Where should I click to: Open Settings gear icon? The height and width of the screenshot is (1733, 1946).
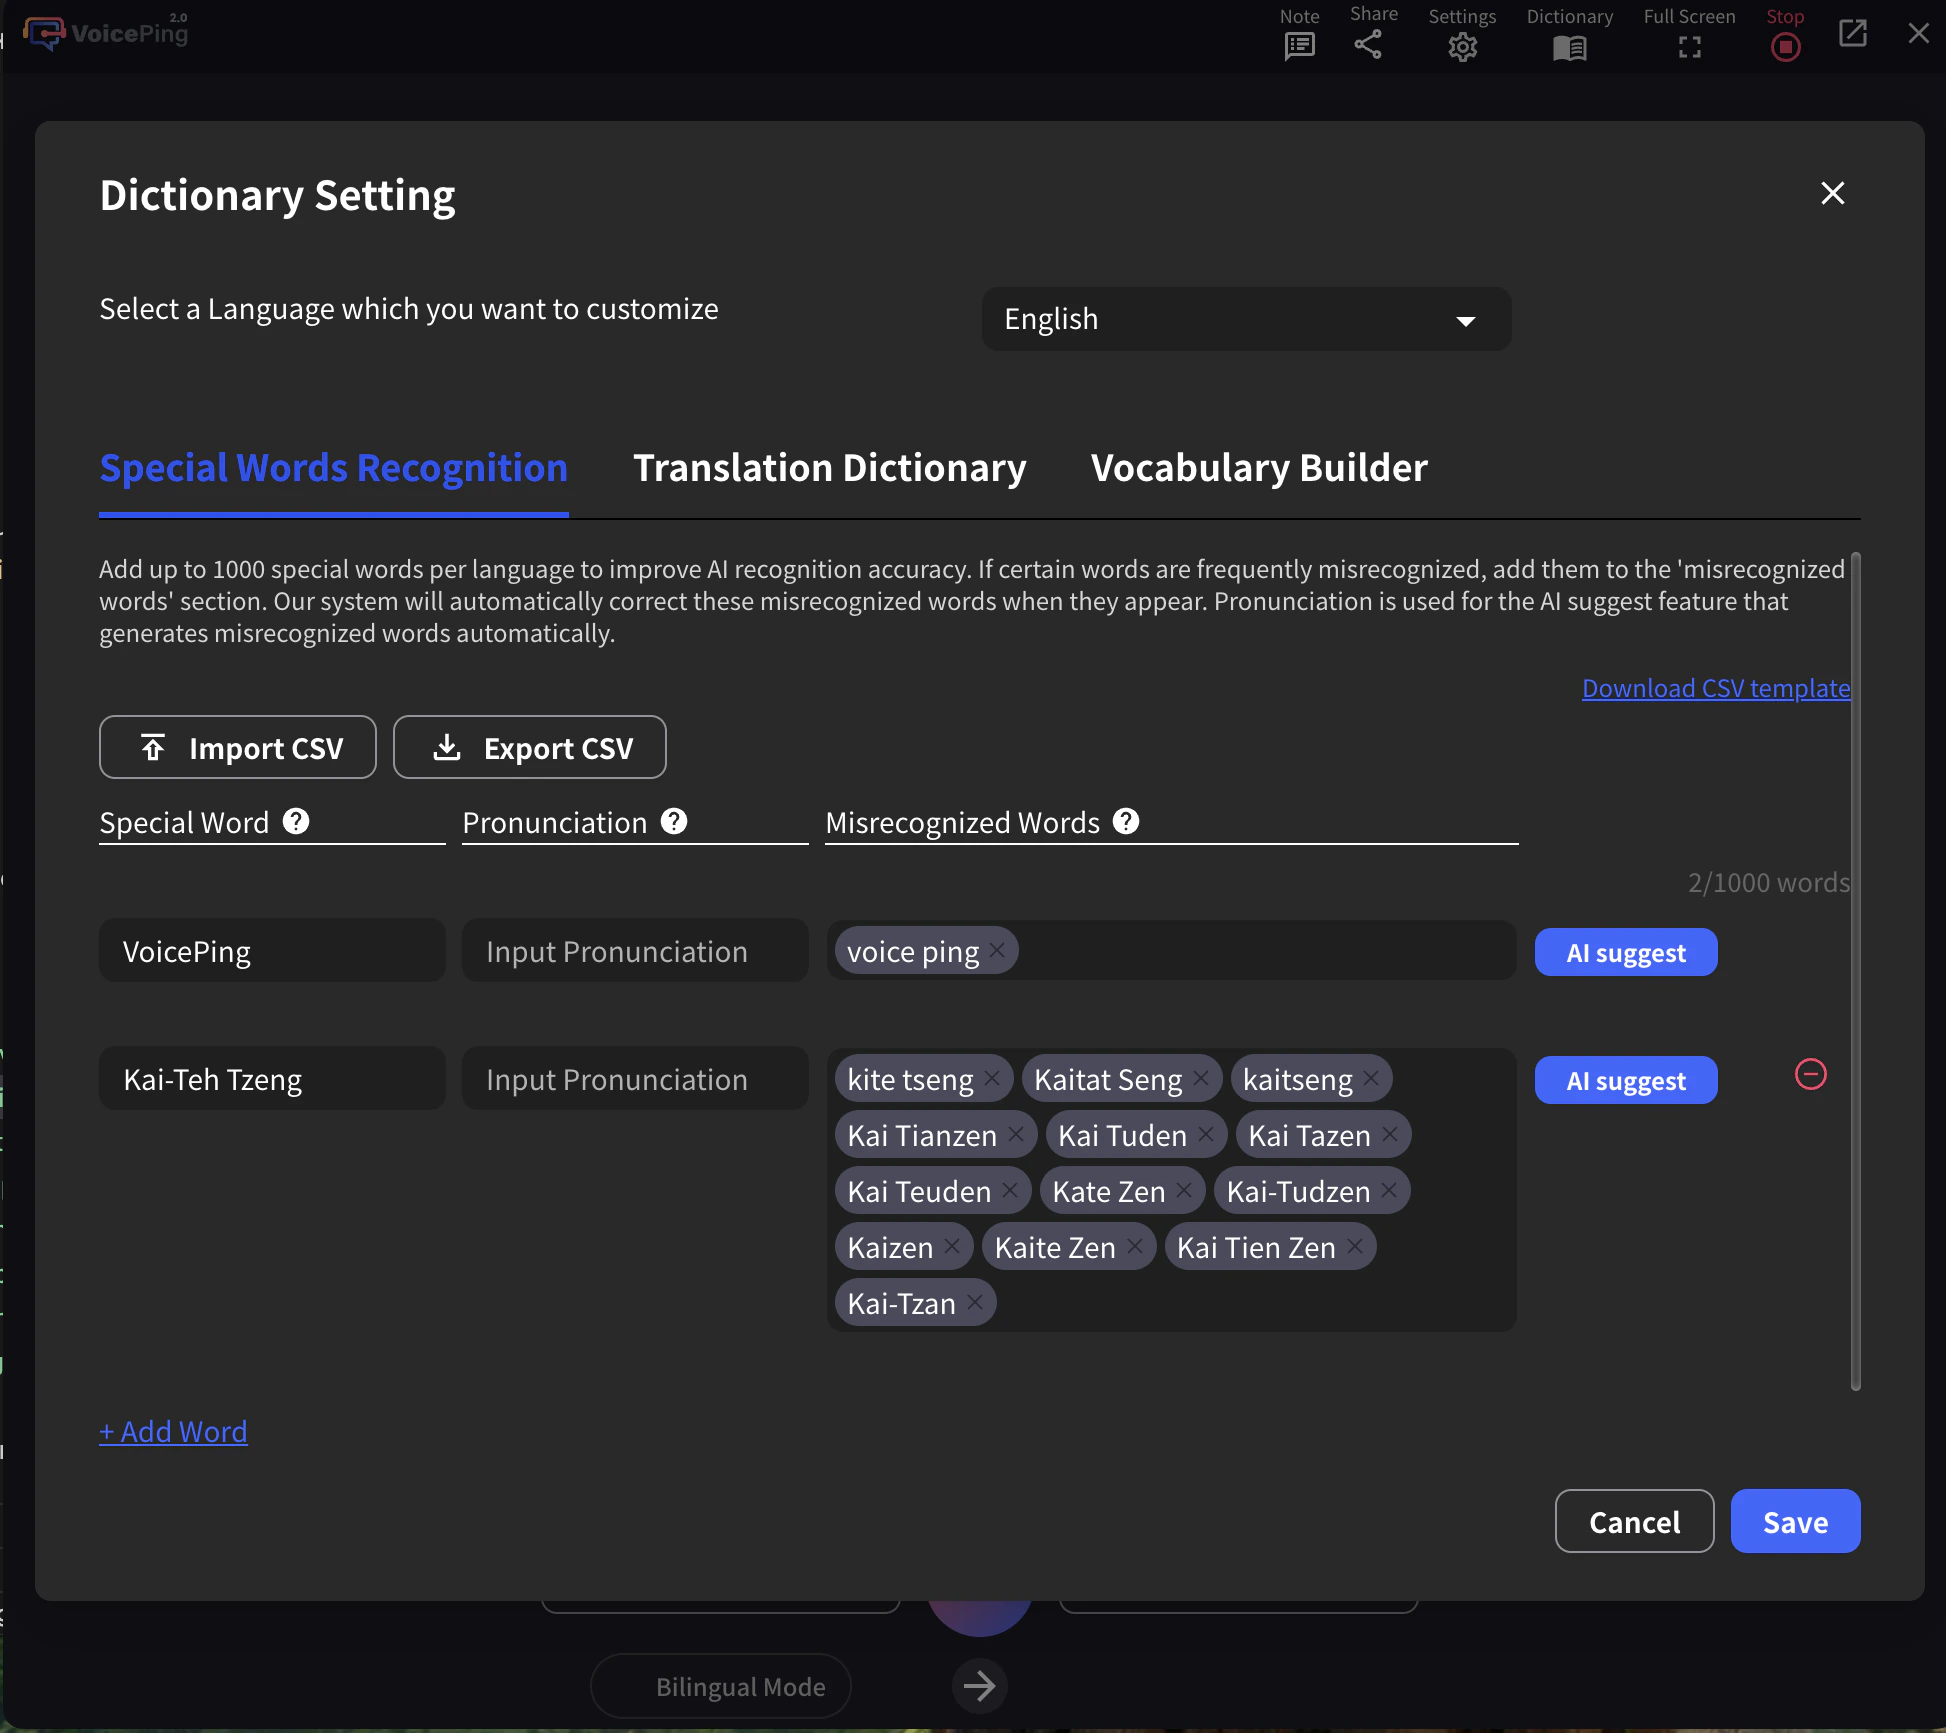pos(1462,46)
